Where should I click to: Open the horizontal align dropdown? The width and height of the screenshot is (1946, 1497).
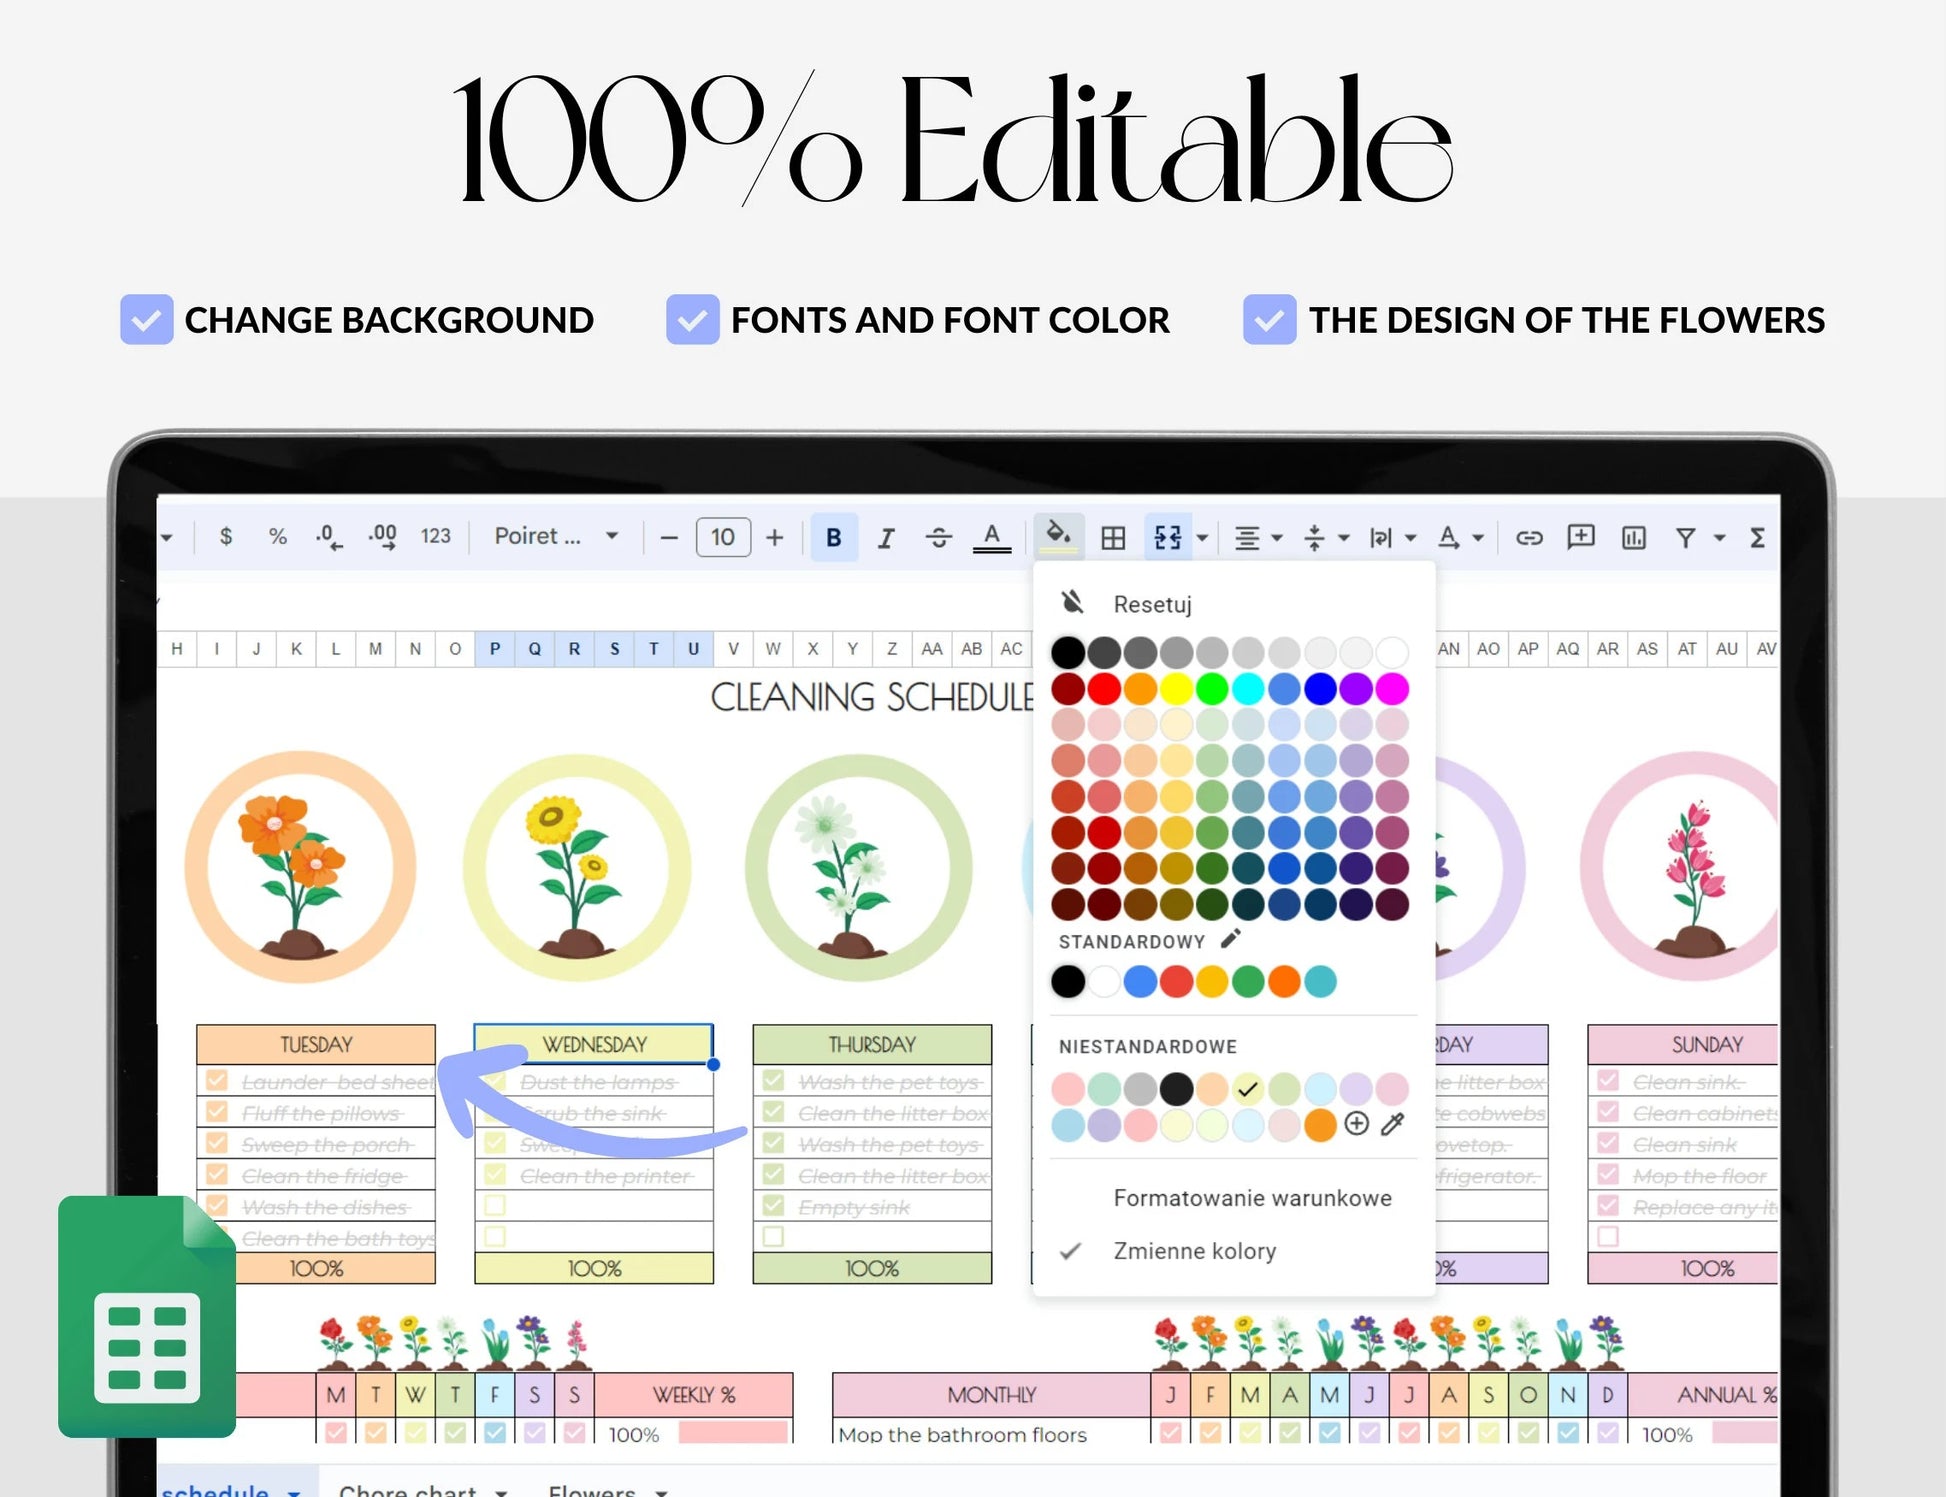(1277, 538)
